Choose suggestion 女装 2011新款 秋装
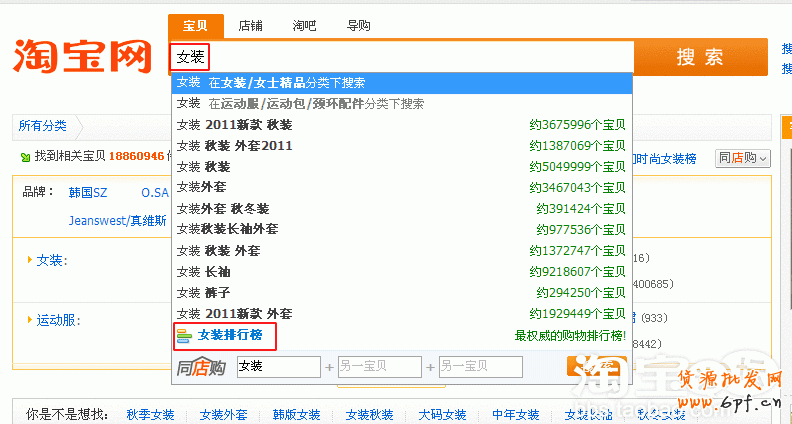The image size is (792, 424). (x=235, y=125)
